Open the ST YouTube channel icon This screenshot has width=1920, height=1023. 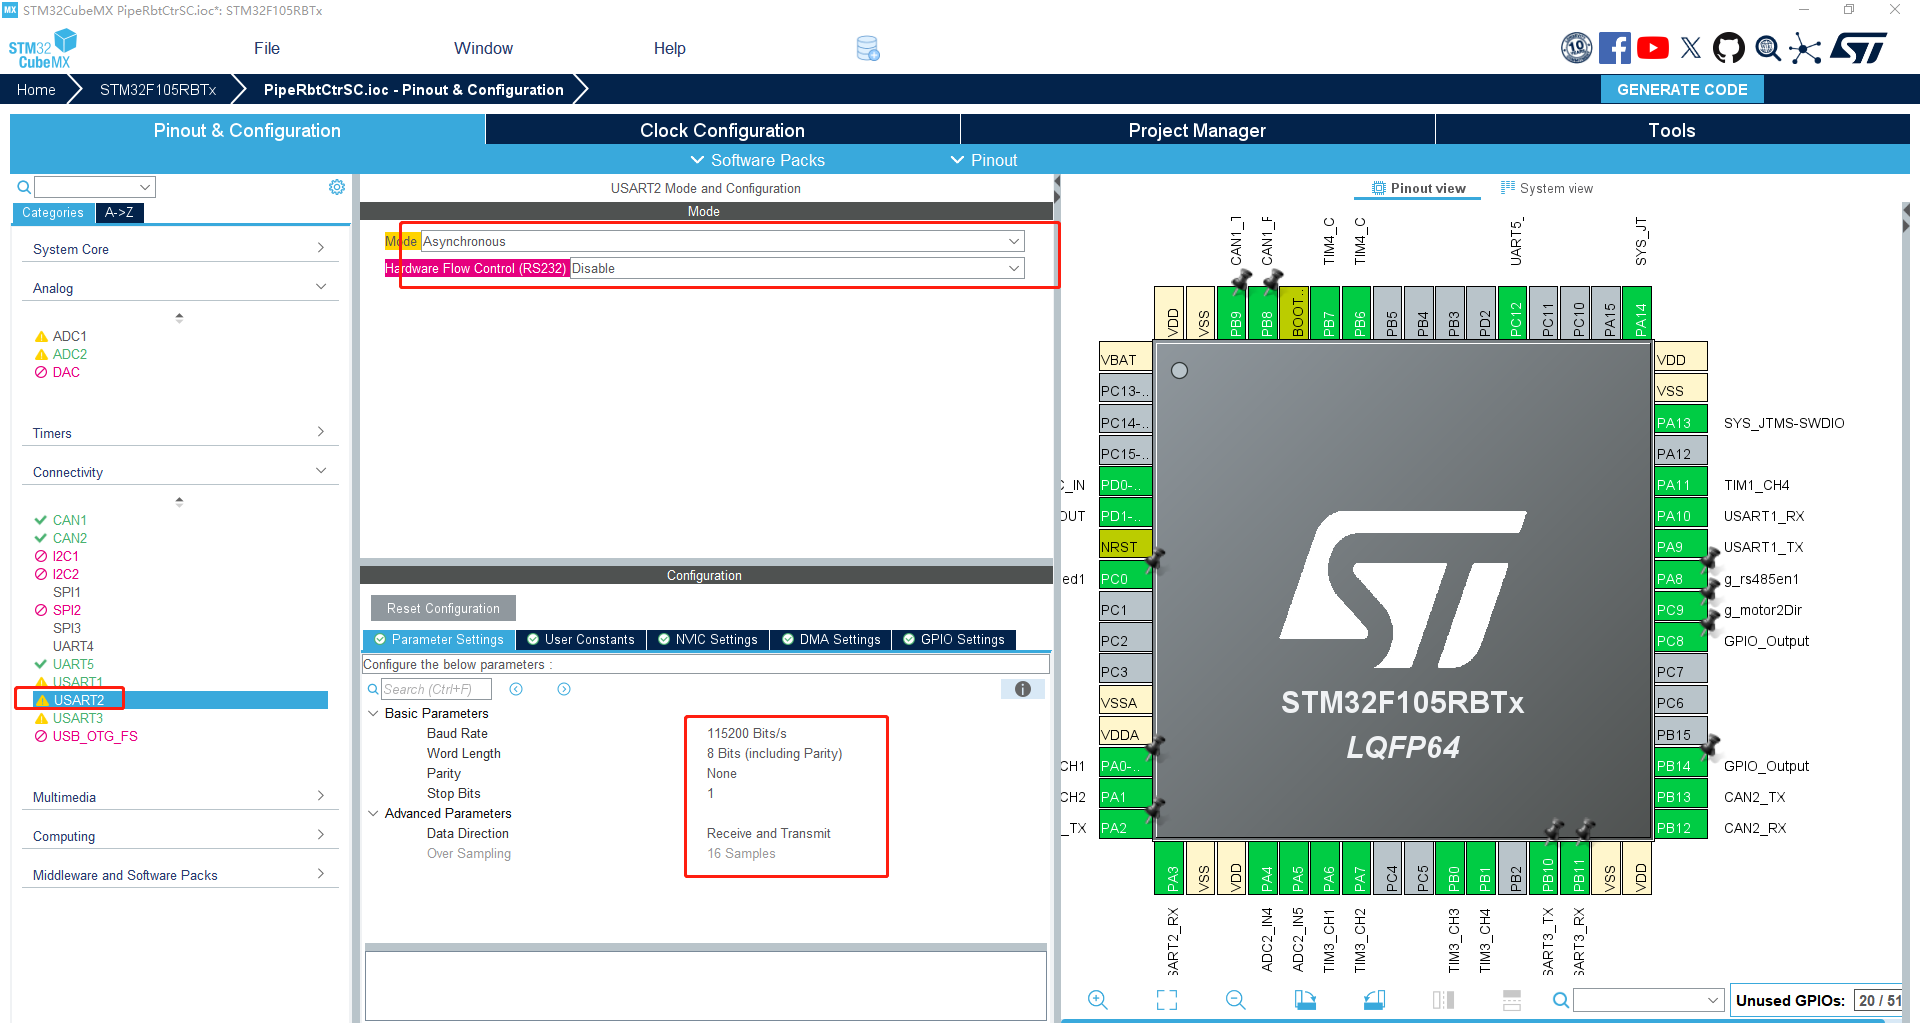tap(1653, 48)
